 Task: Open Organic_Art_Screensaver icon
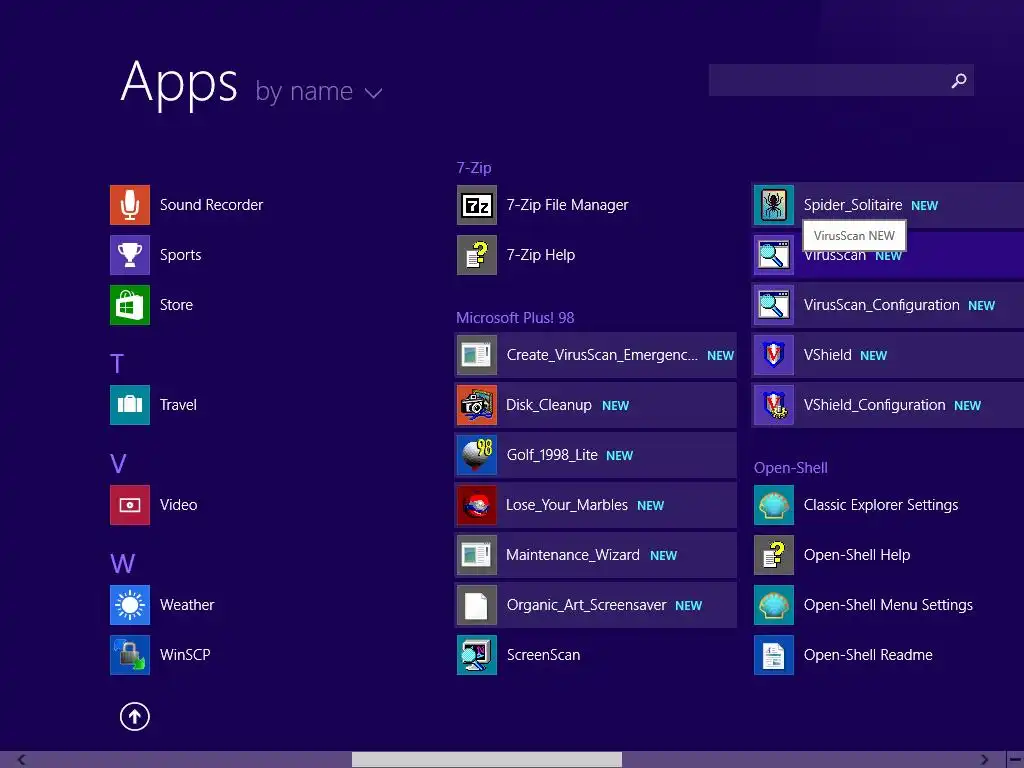[477, 605]
